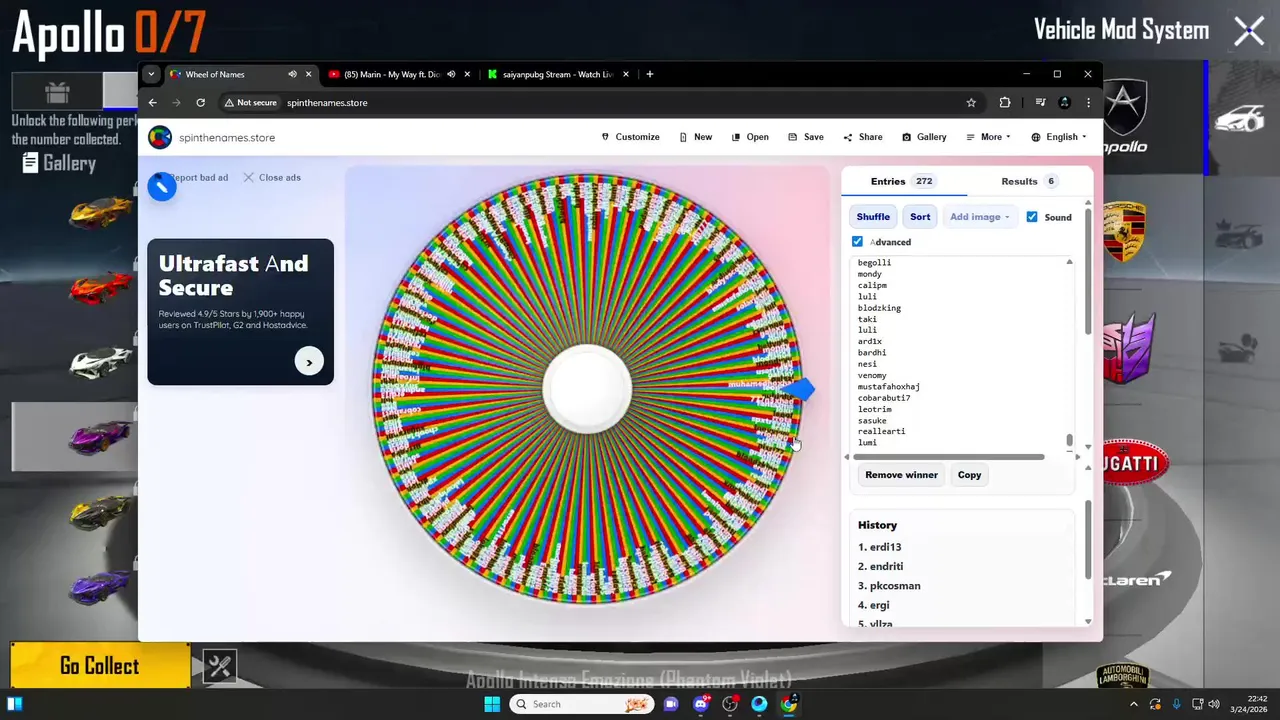Open a saved wheel
Viewport: 1280px width, 720px height.
point(750,137)
